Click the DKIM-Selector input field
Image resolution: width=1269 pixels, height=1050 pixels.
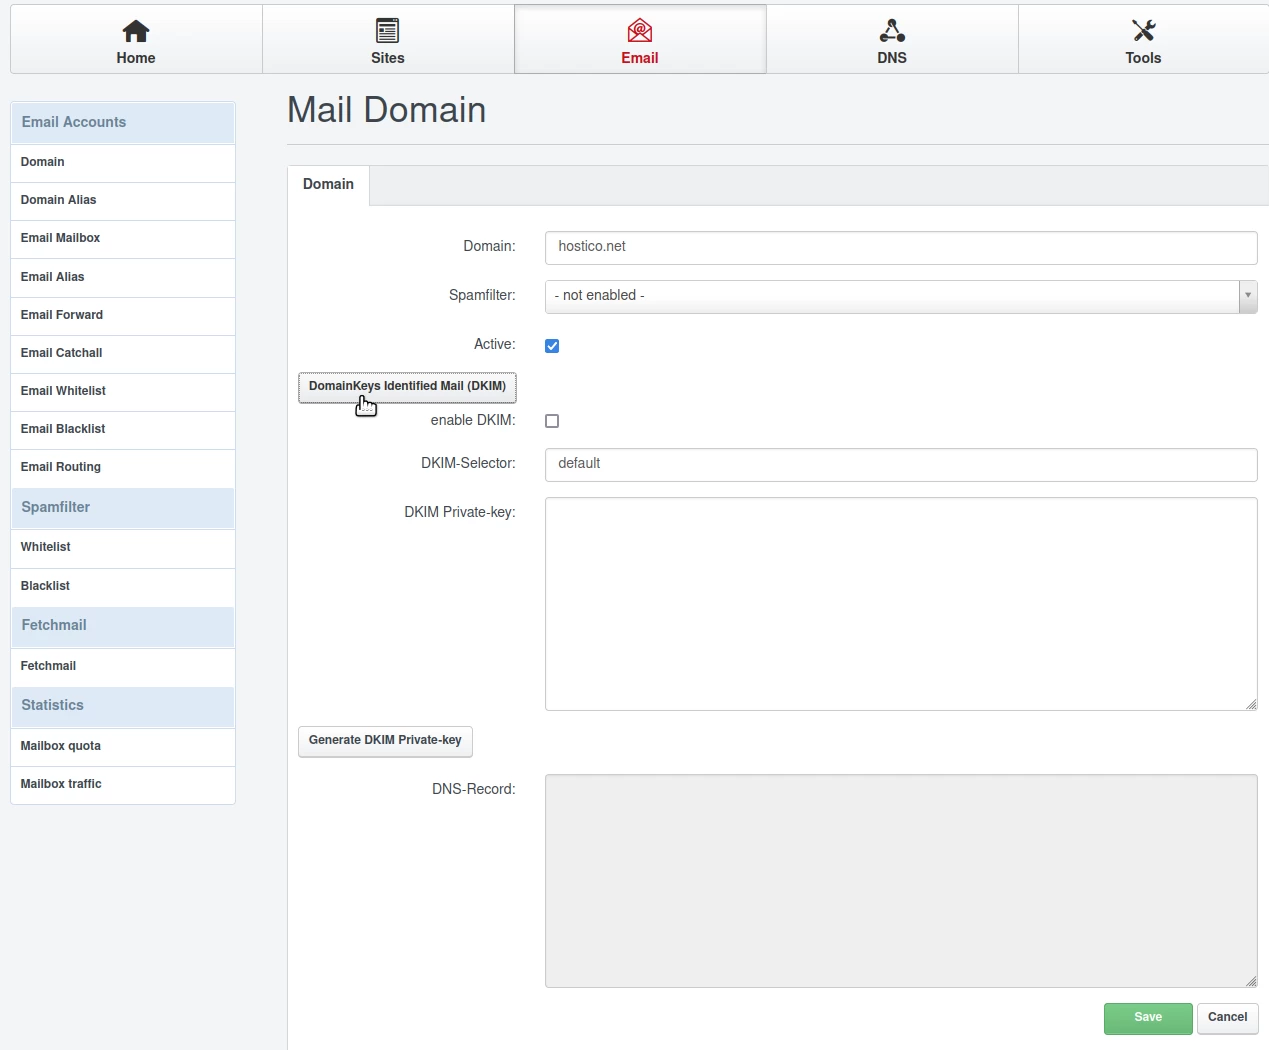pos(900,464)
